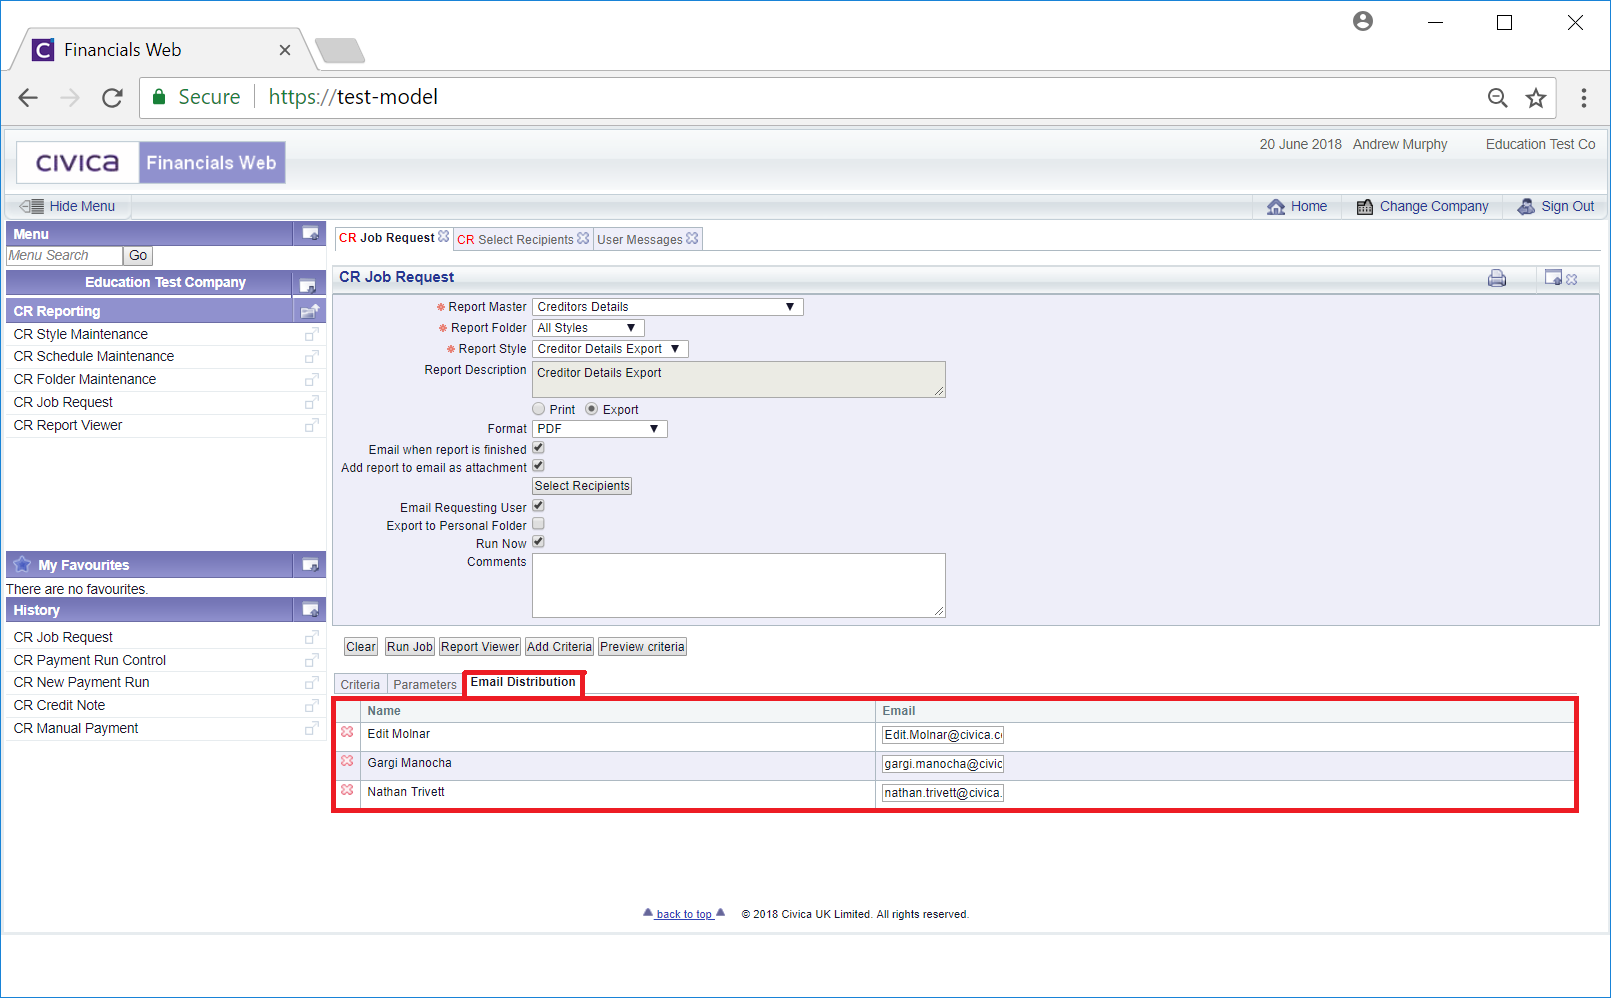
Task: Click the Education Test Company panel icon
Action: [x=308, y=285]
